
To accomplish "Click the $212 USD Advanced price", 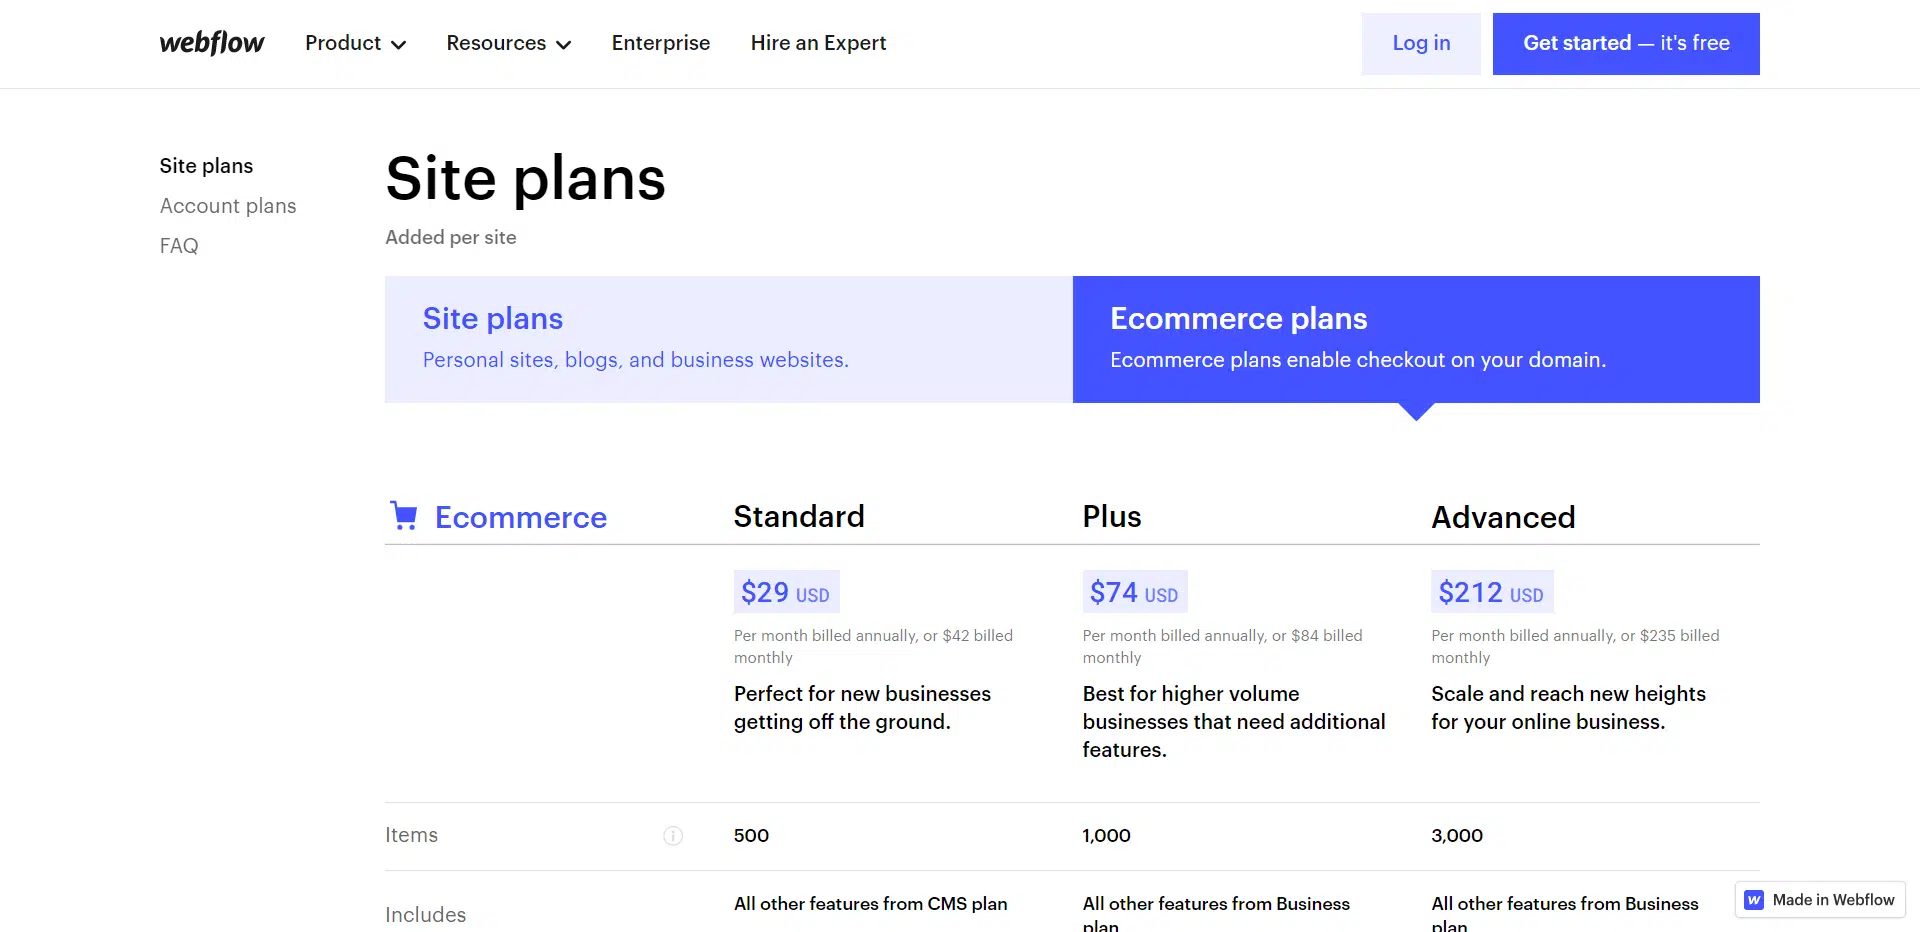I will coord(1491,593).
